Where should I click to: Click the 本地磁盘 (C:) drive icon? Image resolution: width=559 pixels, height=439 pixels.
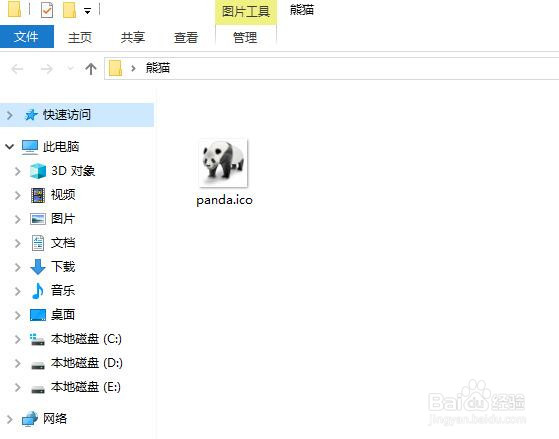click(x=37, y=339)
